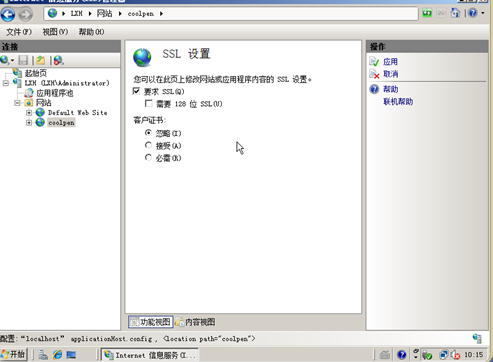Click the 起始页 icon in the tree
This screenshot has width=493, height=362.
pyautogui.click(x=17, y=73)
